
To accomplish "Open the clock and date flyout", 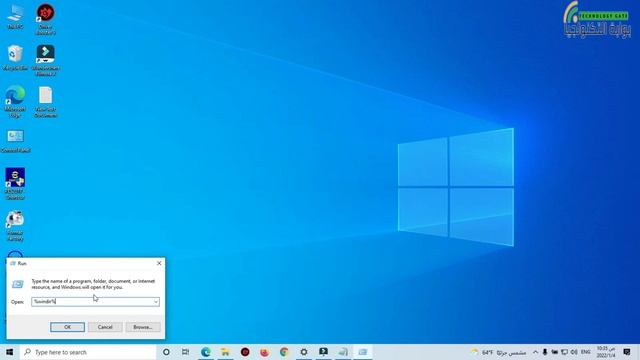I will pyautogui.click(x=606, y=352).
